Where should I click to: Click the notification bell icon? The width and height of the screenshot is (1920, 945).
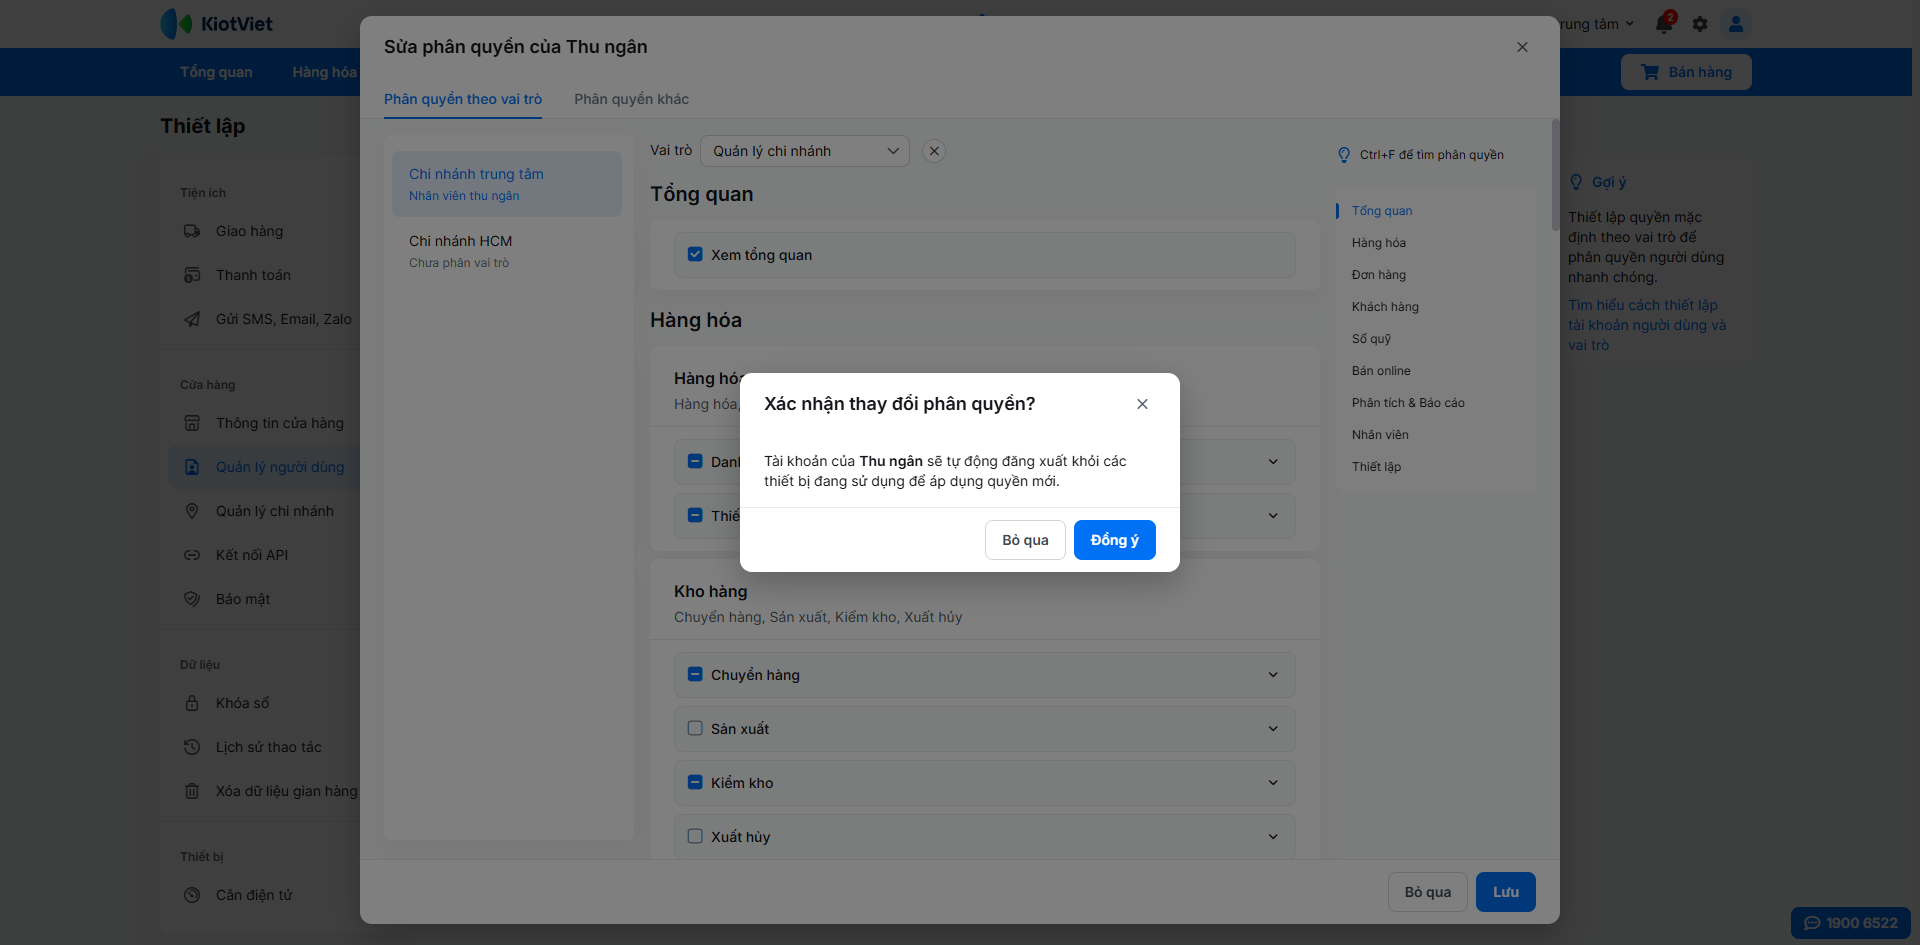coord(1664,24)
